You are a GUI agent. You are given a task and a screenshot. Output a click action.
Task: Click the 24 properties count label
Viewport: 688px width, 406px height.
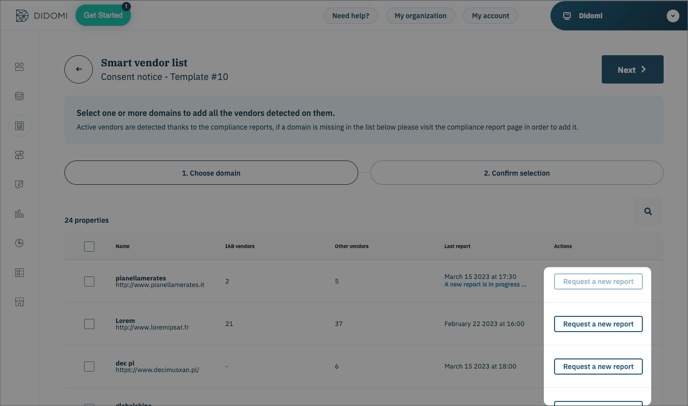[86, 220]
